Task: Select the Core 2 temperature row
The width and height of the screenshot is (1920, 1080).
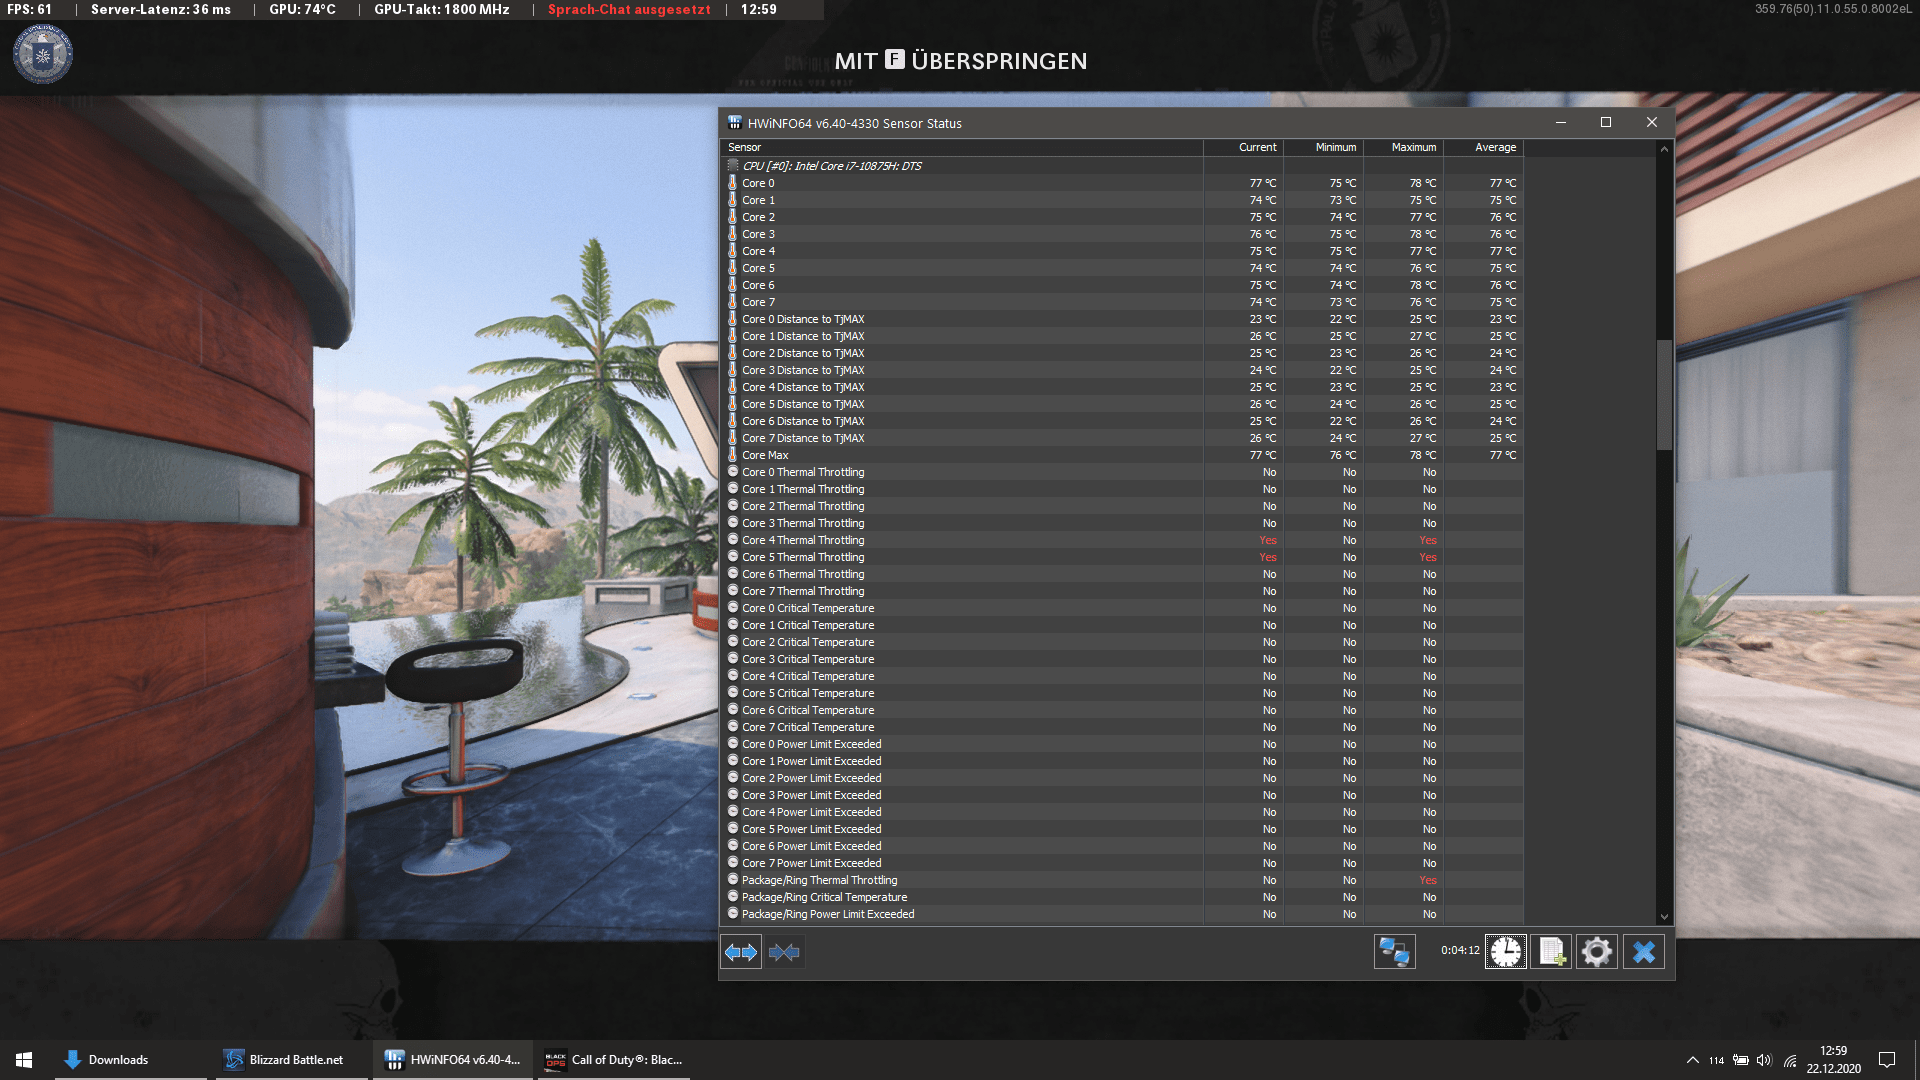Action: coord(1122,217)
